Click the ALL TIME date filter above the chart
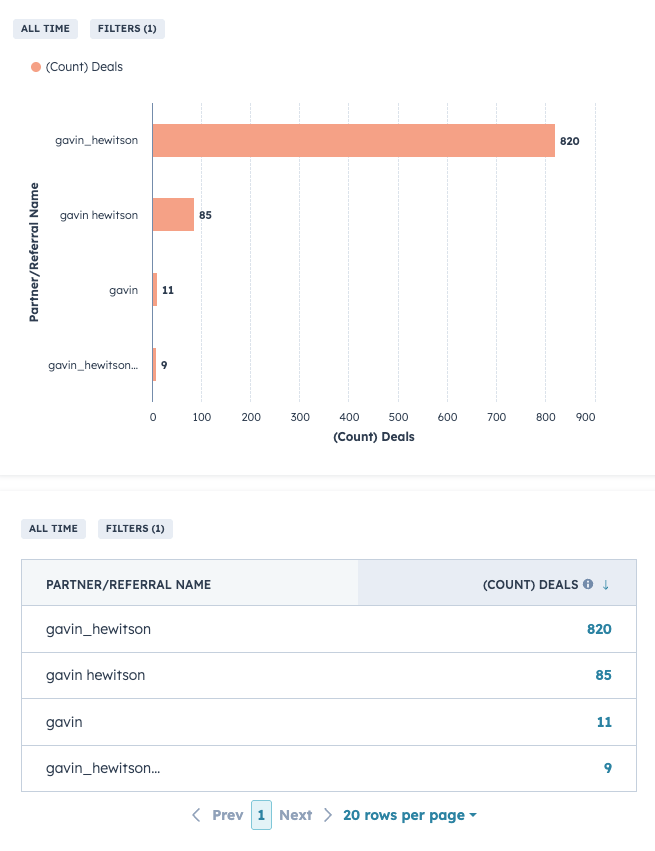Viewport: 655px width, 851px height. pyautogui.click(x=45, y=28)
